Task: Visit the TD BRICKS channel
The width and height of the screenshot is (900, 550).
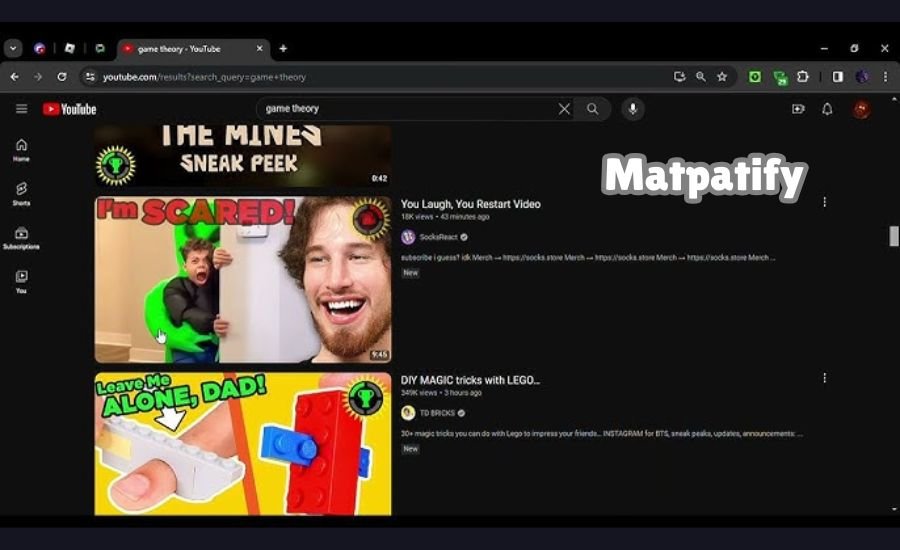Action: pyautogui.click(x=437, y=413)
